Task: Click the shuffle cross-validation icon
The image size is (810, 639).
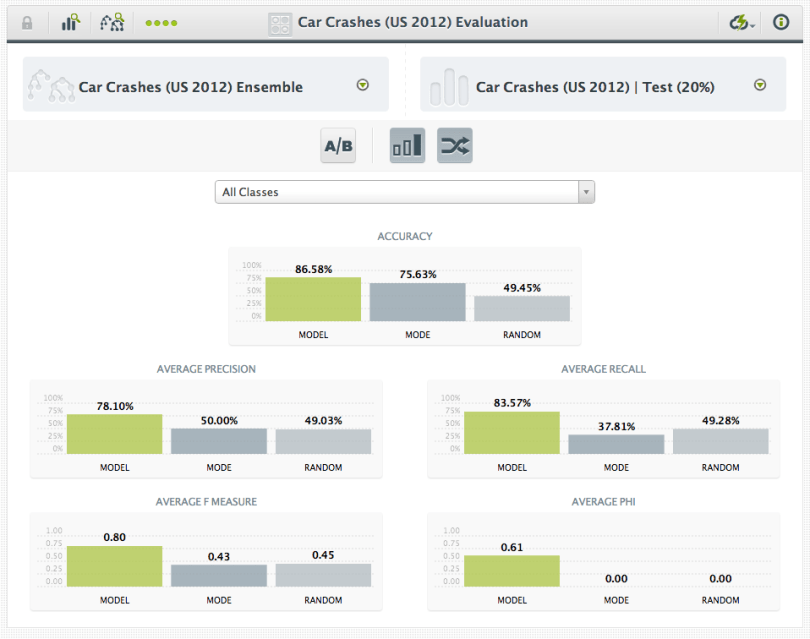Action: [x=455, y=145]
